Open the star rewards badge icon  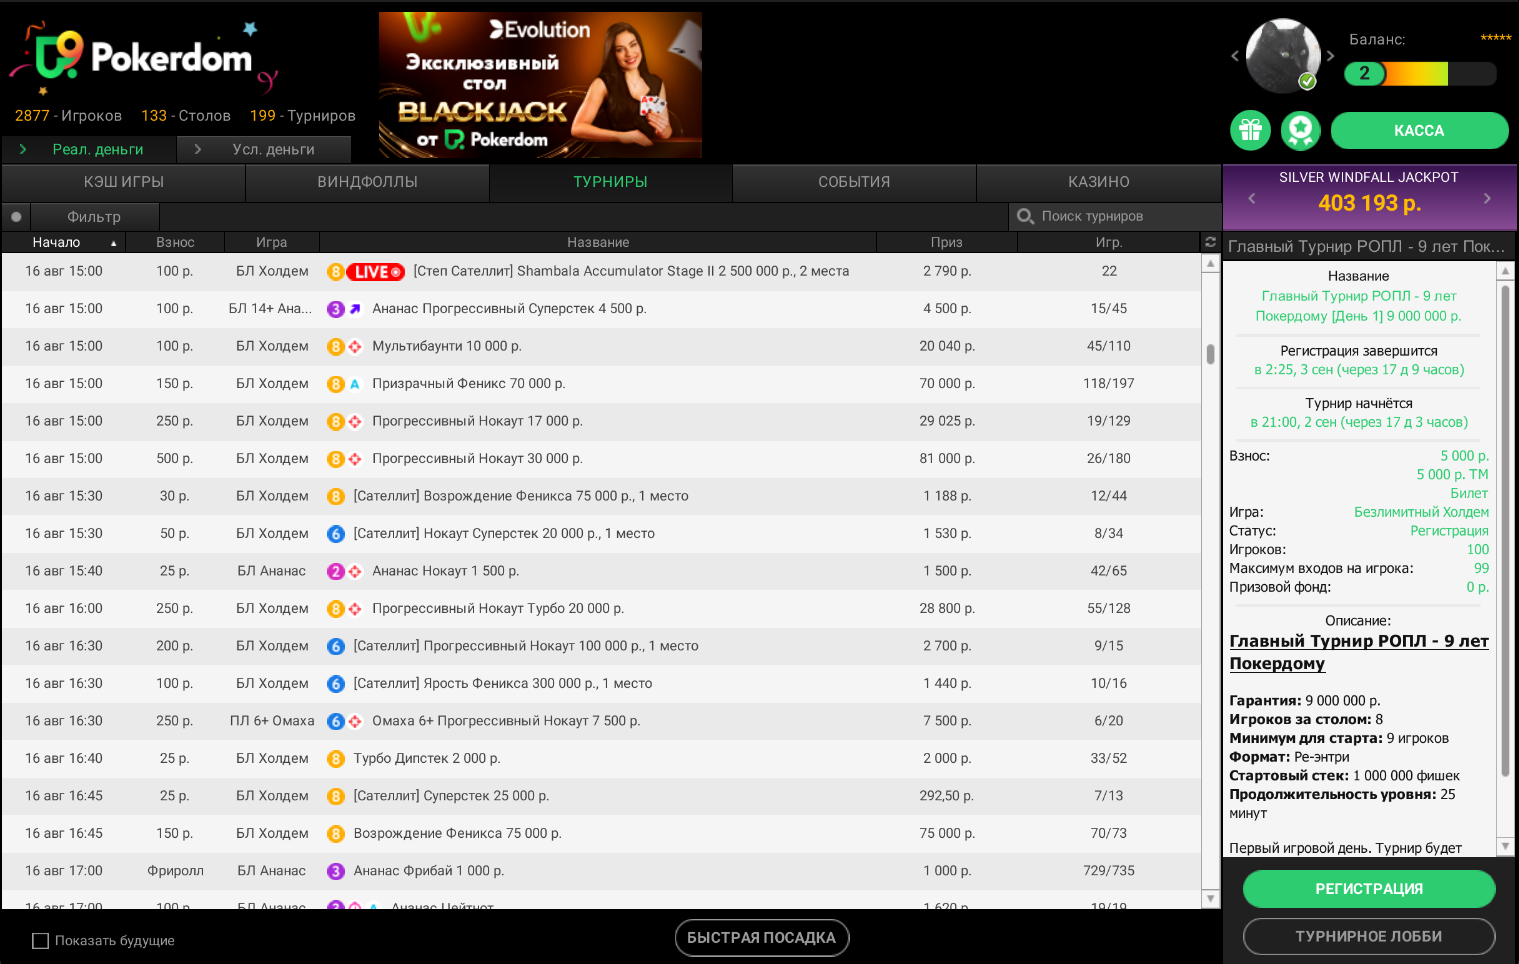tap(1300, 130)
